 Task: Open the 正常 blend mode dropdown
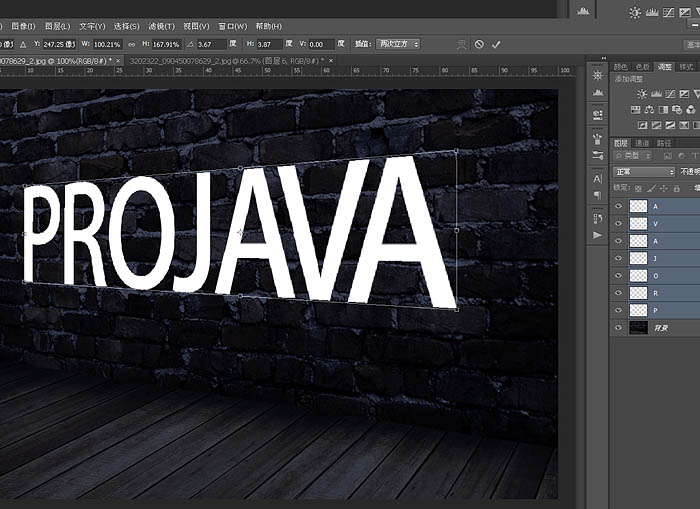pyautogui.click(x=644, y=172)
